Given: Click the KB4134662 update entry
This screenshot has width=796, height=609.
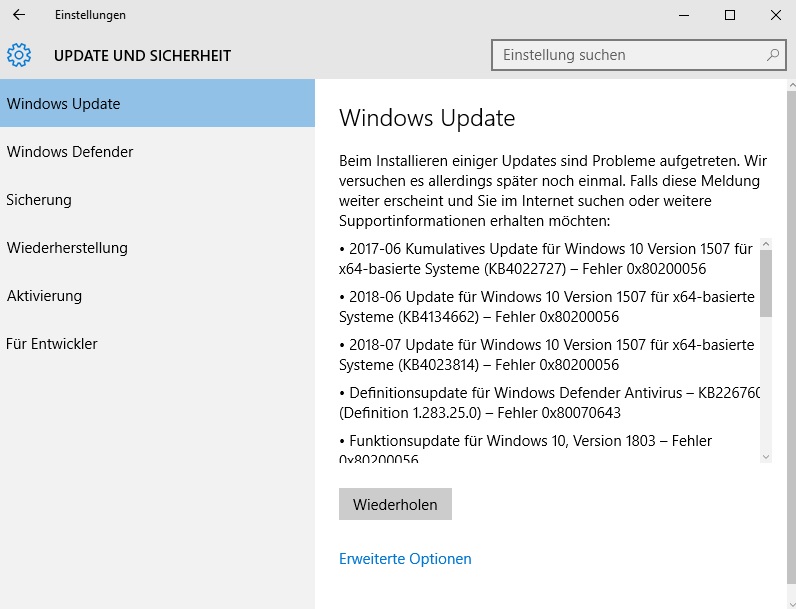Looking at the screenshot, I should pos(547,307).
